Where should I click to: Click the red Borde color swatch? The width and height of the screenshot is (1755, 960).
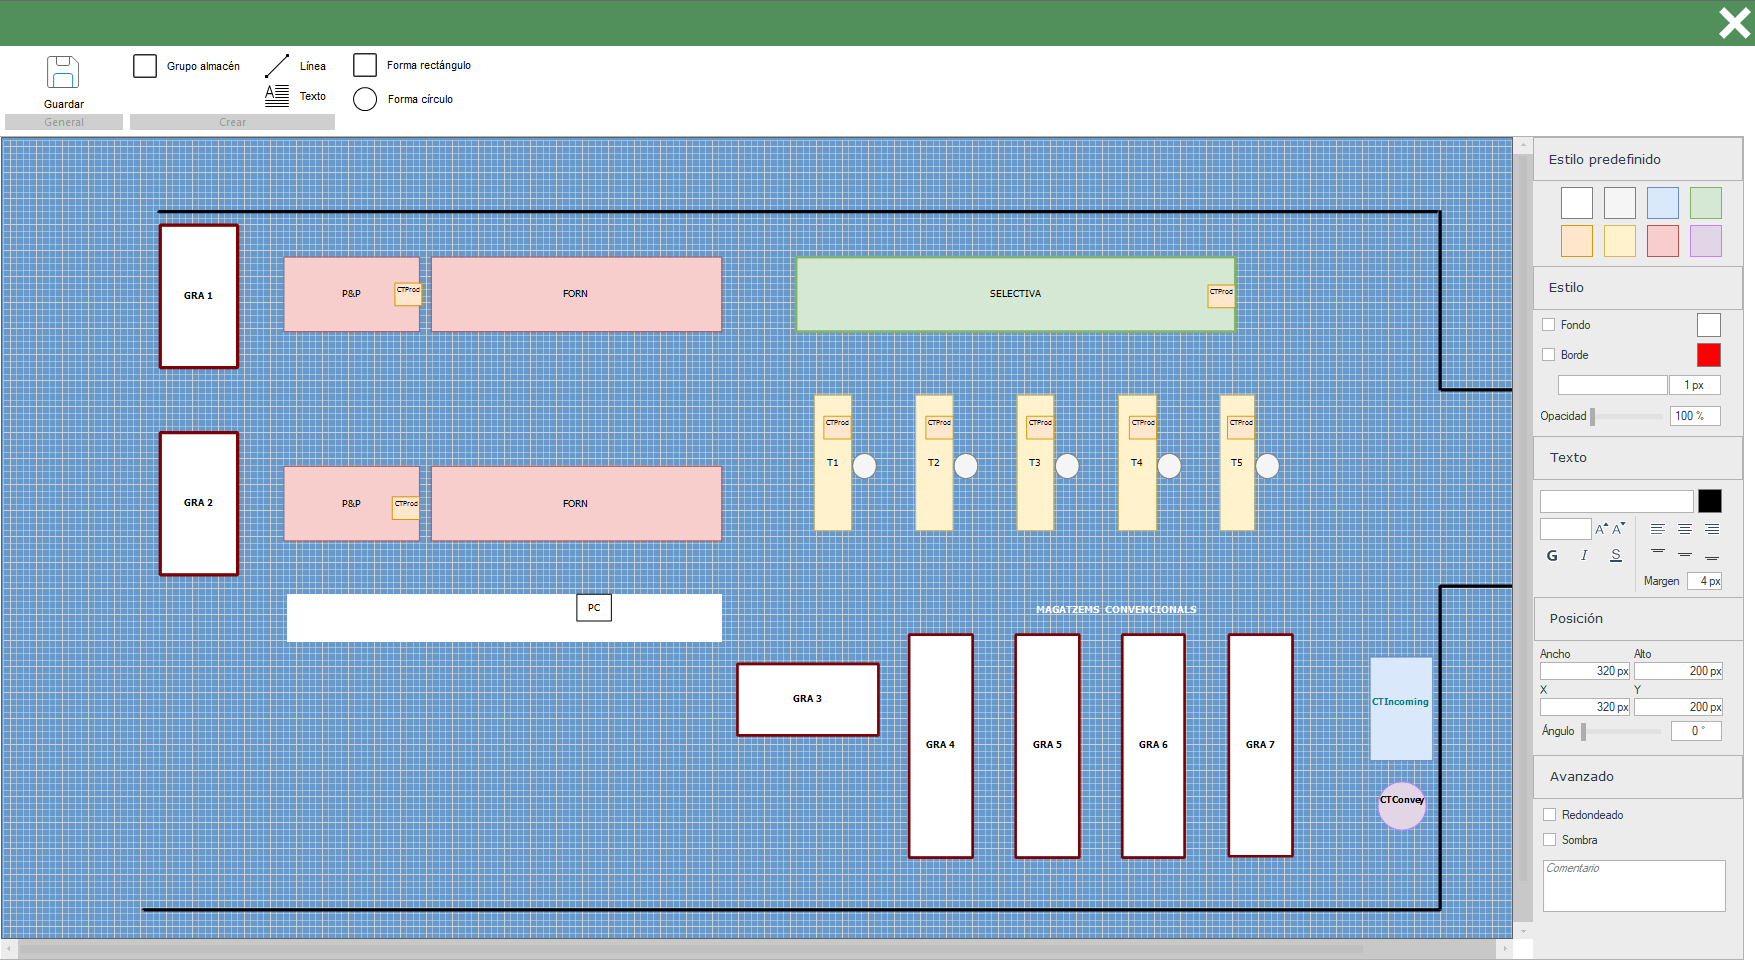pos(1708,355)
